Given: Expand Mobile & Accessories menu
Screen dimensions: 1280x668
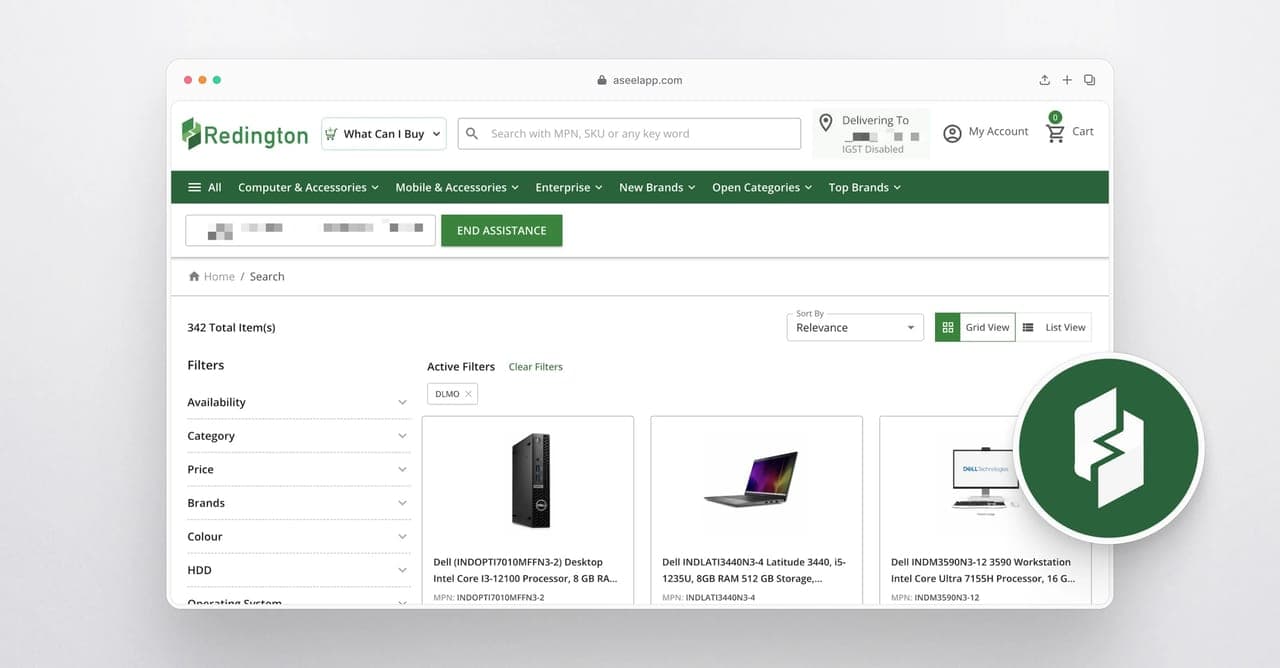Looking at the screenshot, I should [457, 187].
